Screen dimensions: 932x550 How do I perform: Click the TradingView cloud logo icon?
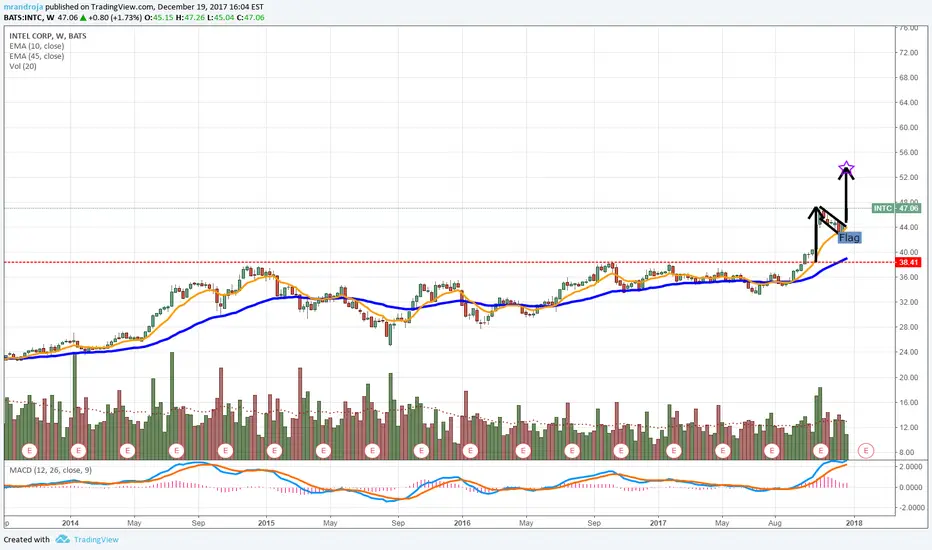pyautogui.click(x=62, y=539)
